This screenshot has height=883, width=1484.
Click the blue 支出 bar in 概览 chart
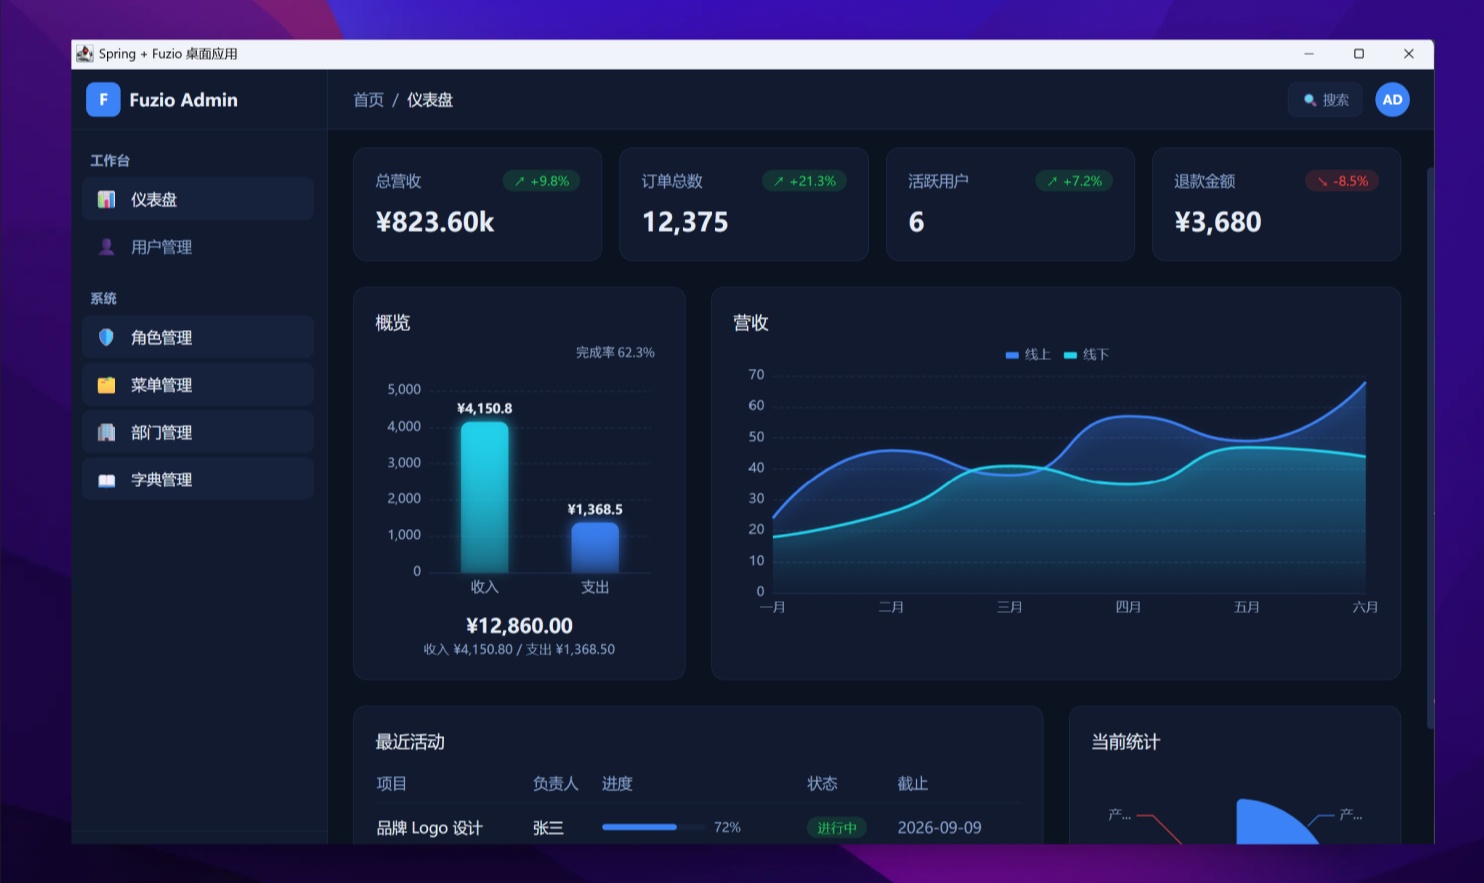pyautogui.click(x=595, y=547)
